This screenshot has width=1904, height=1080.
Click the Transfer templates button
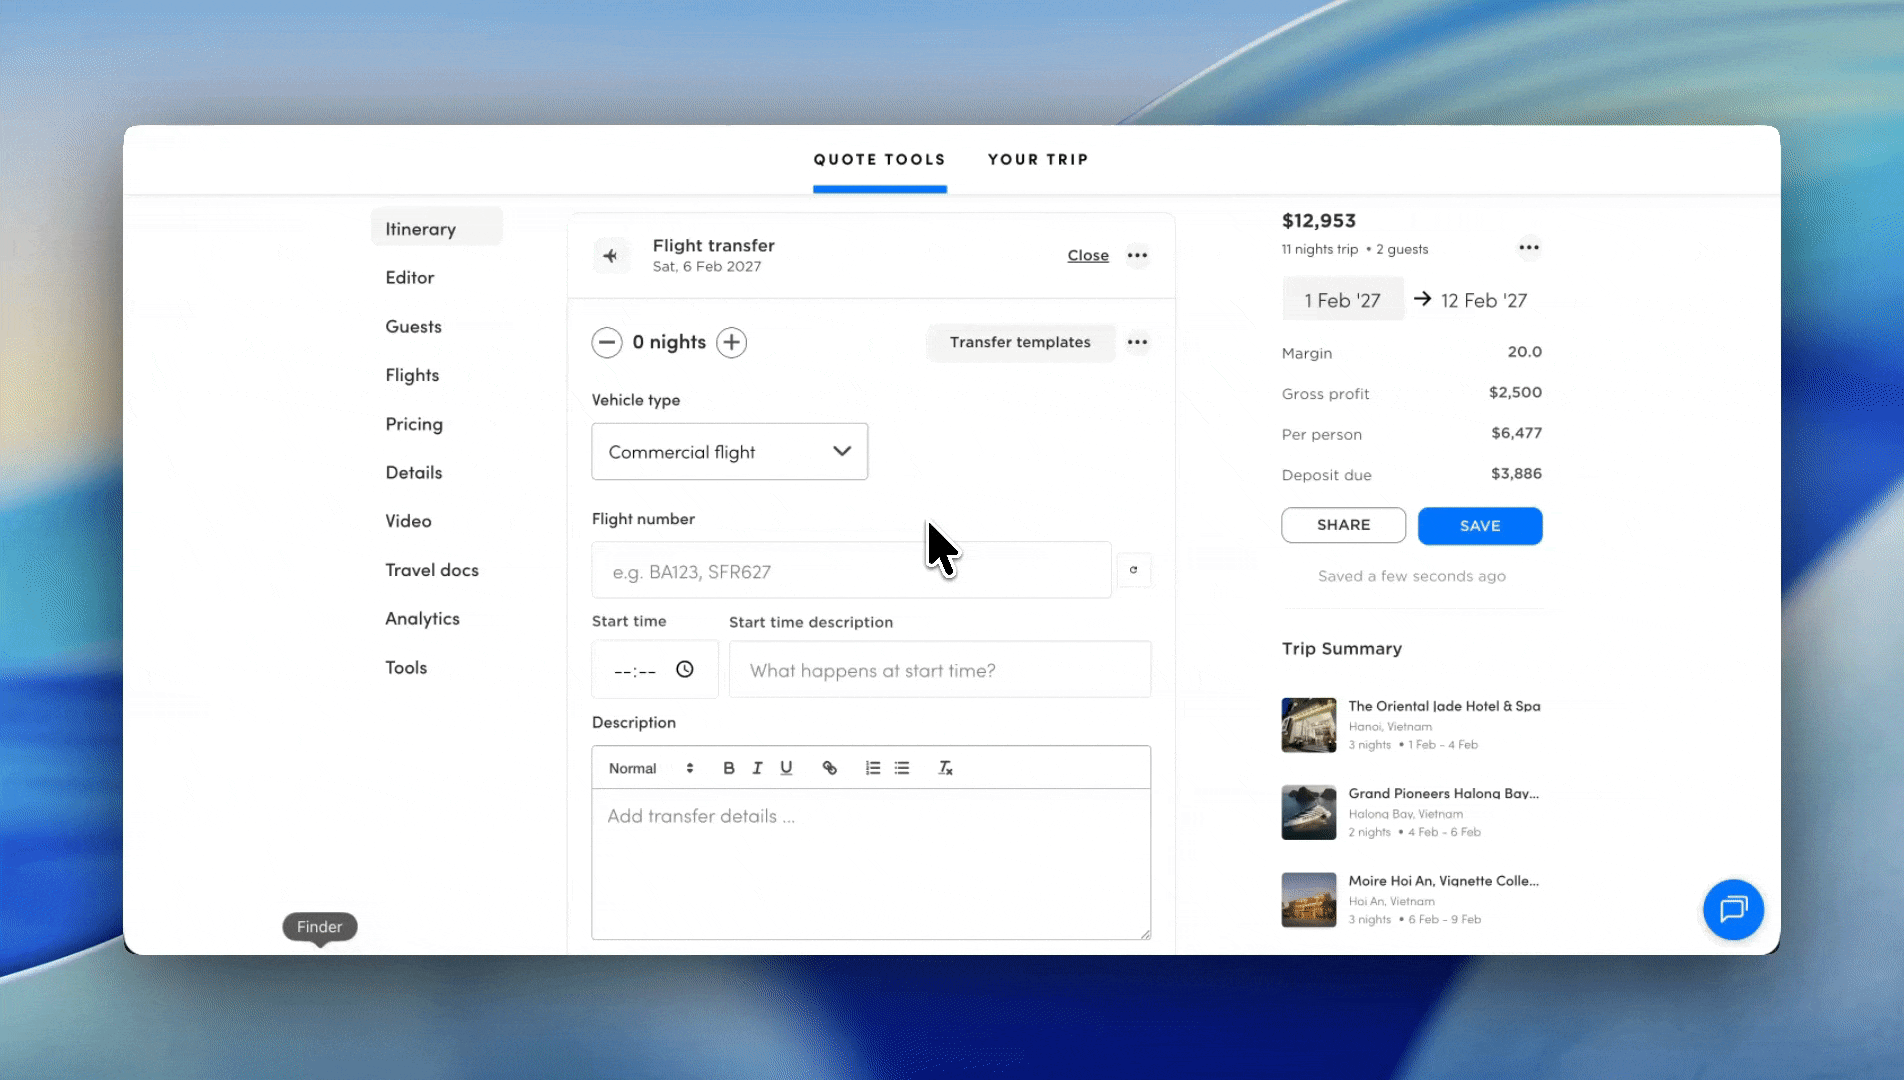click(x=1020, y=342)
